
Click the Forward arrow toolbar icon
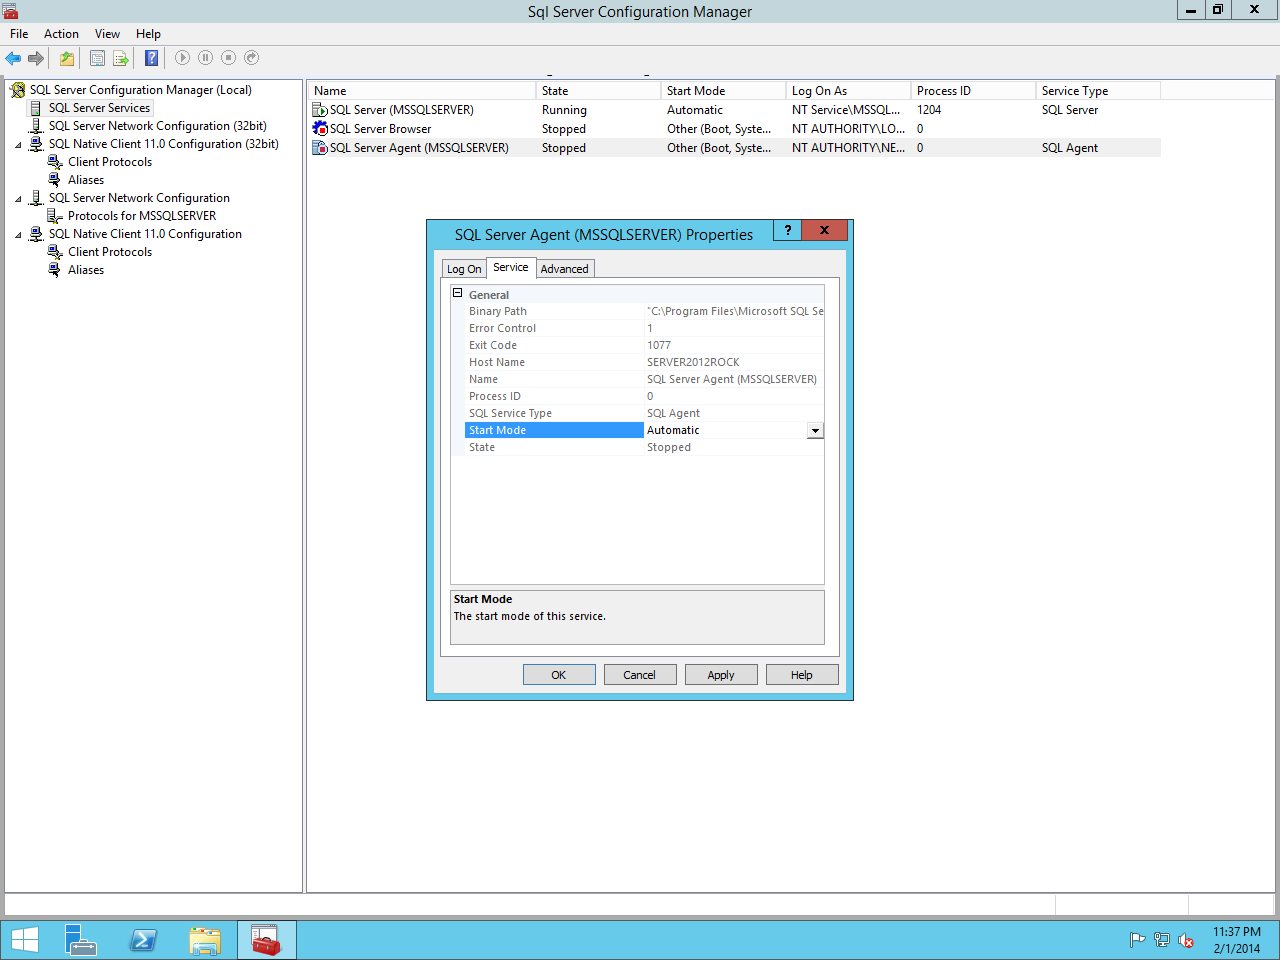[36, 58]
